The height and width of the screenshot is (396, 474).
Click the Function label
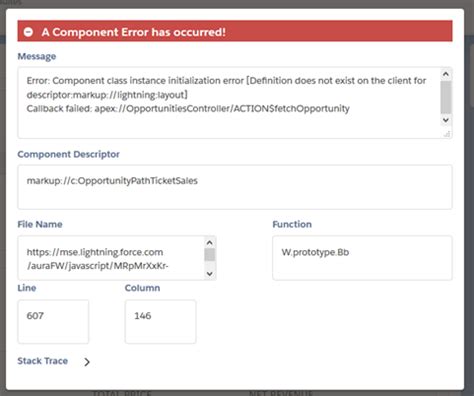pyautogui.click(x=292, y=224)
